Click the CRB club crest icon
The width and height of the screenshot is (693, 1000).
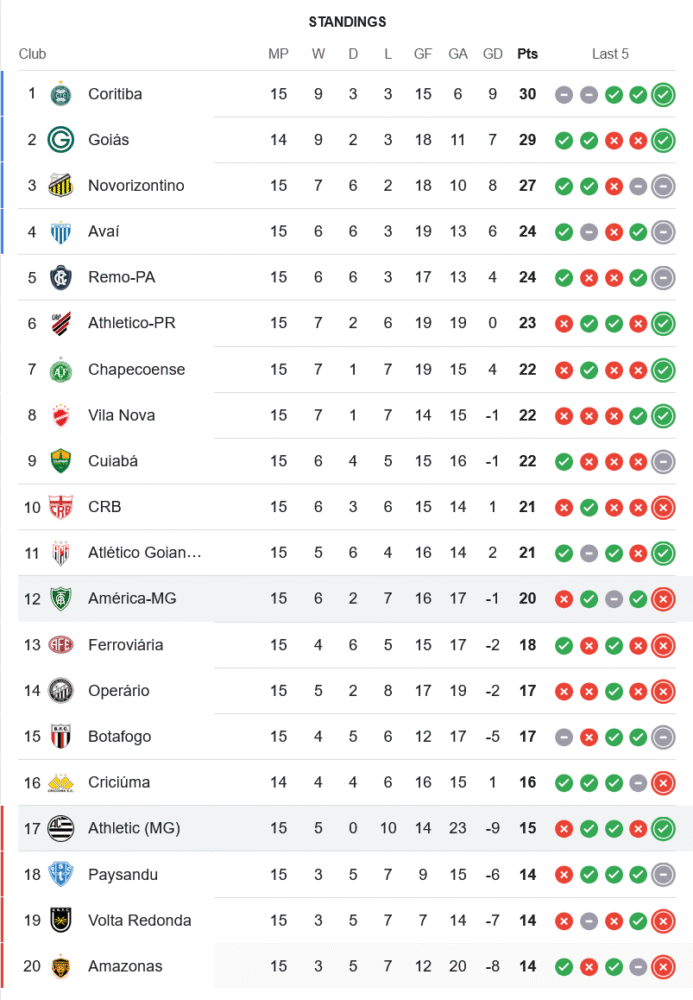point(62,507)
